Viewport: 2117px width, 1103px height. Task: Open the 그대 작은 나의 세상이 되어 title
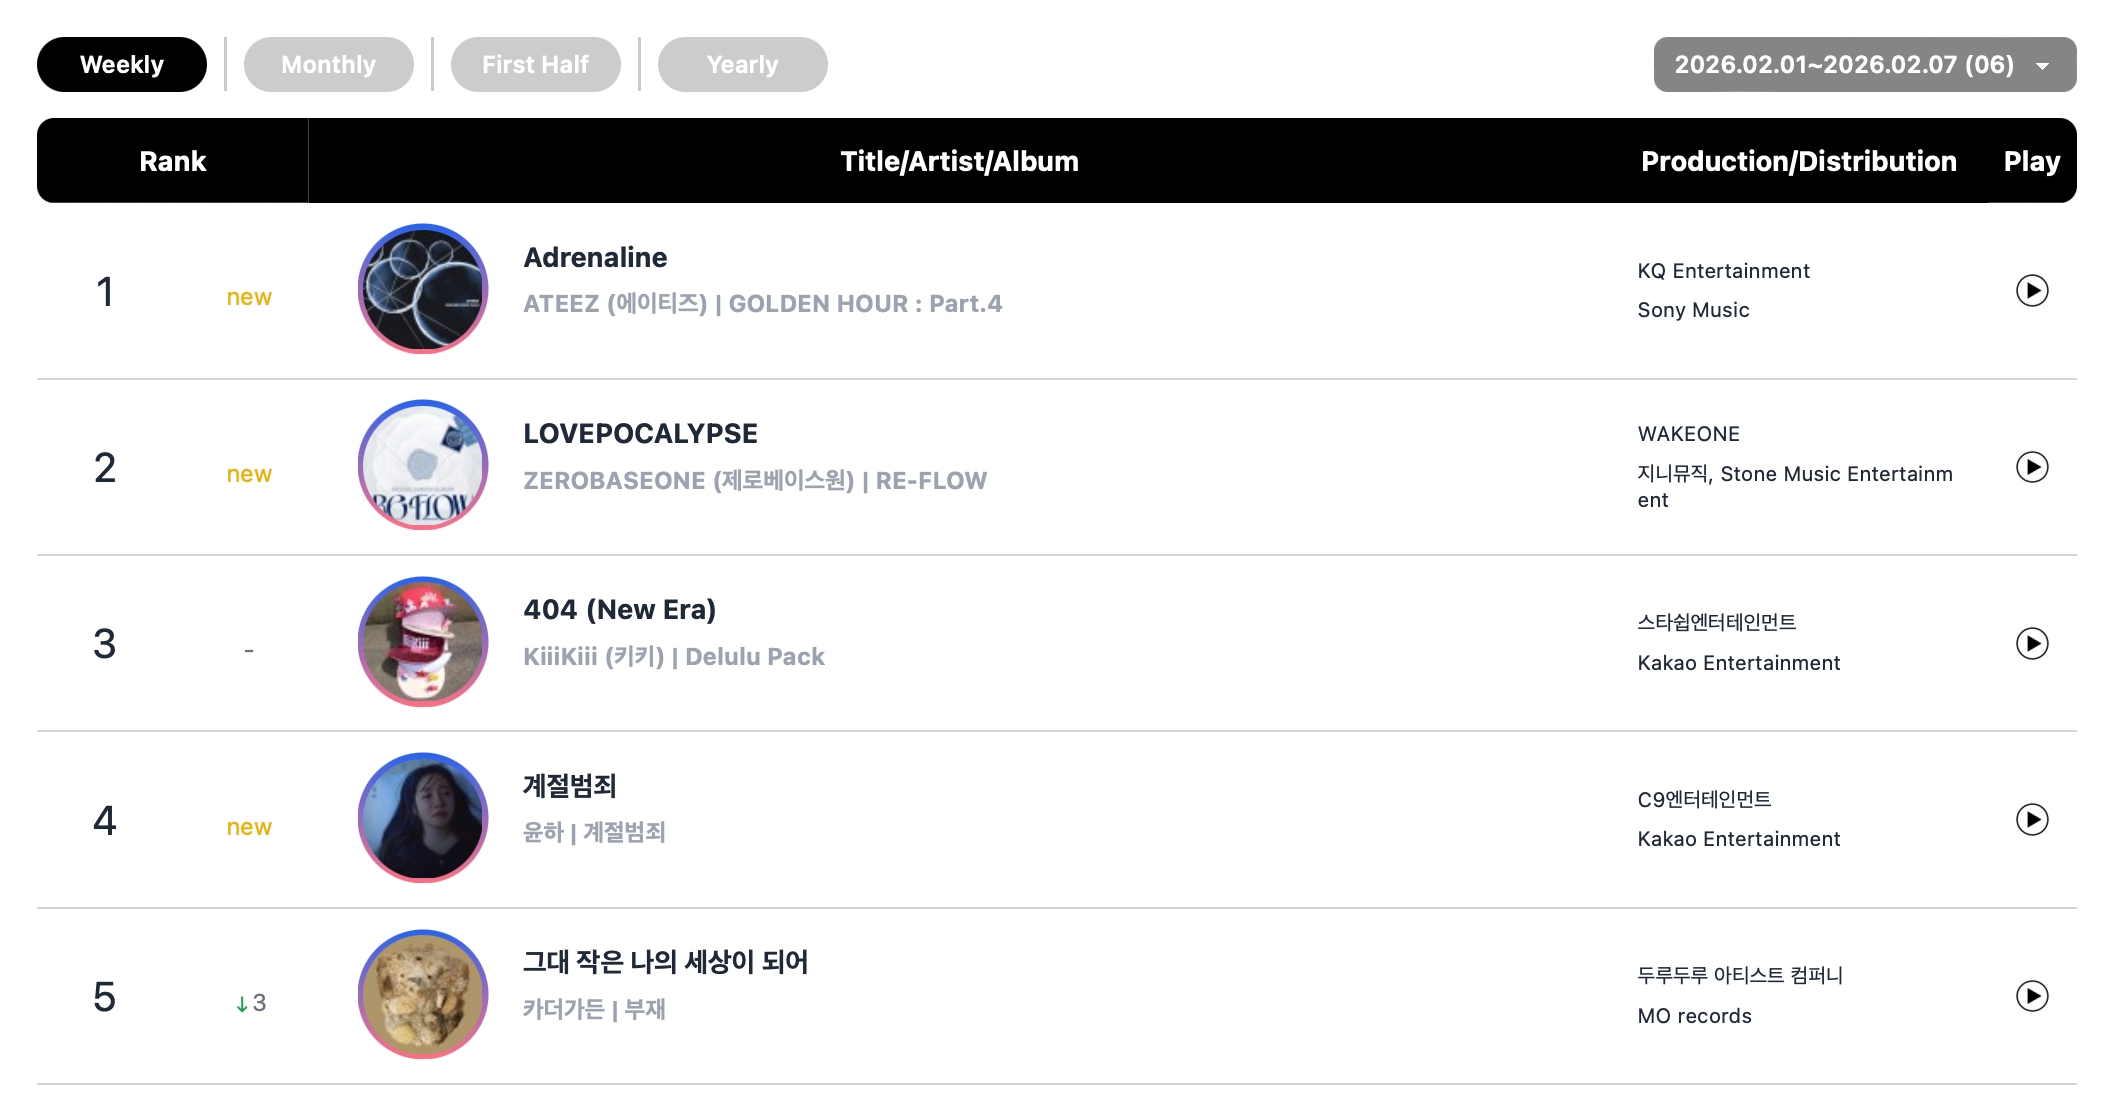[665, 962]
